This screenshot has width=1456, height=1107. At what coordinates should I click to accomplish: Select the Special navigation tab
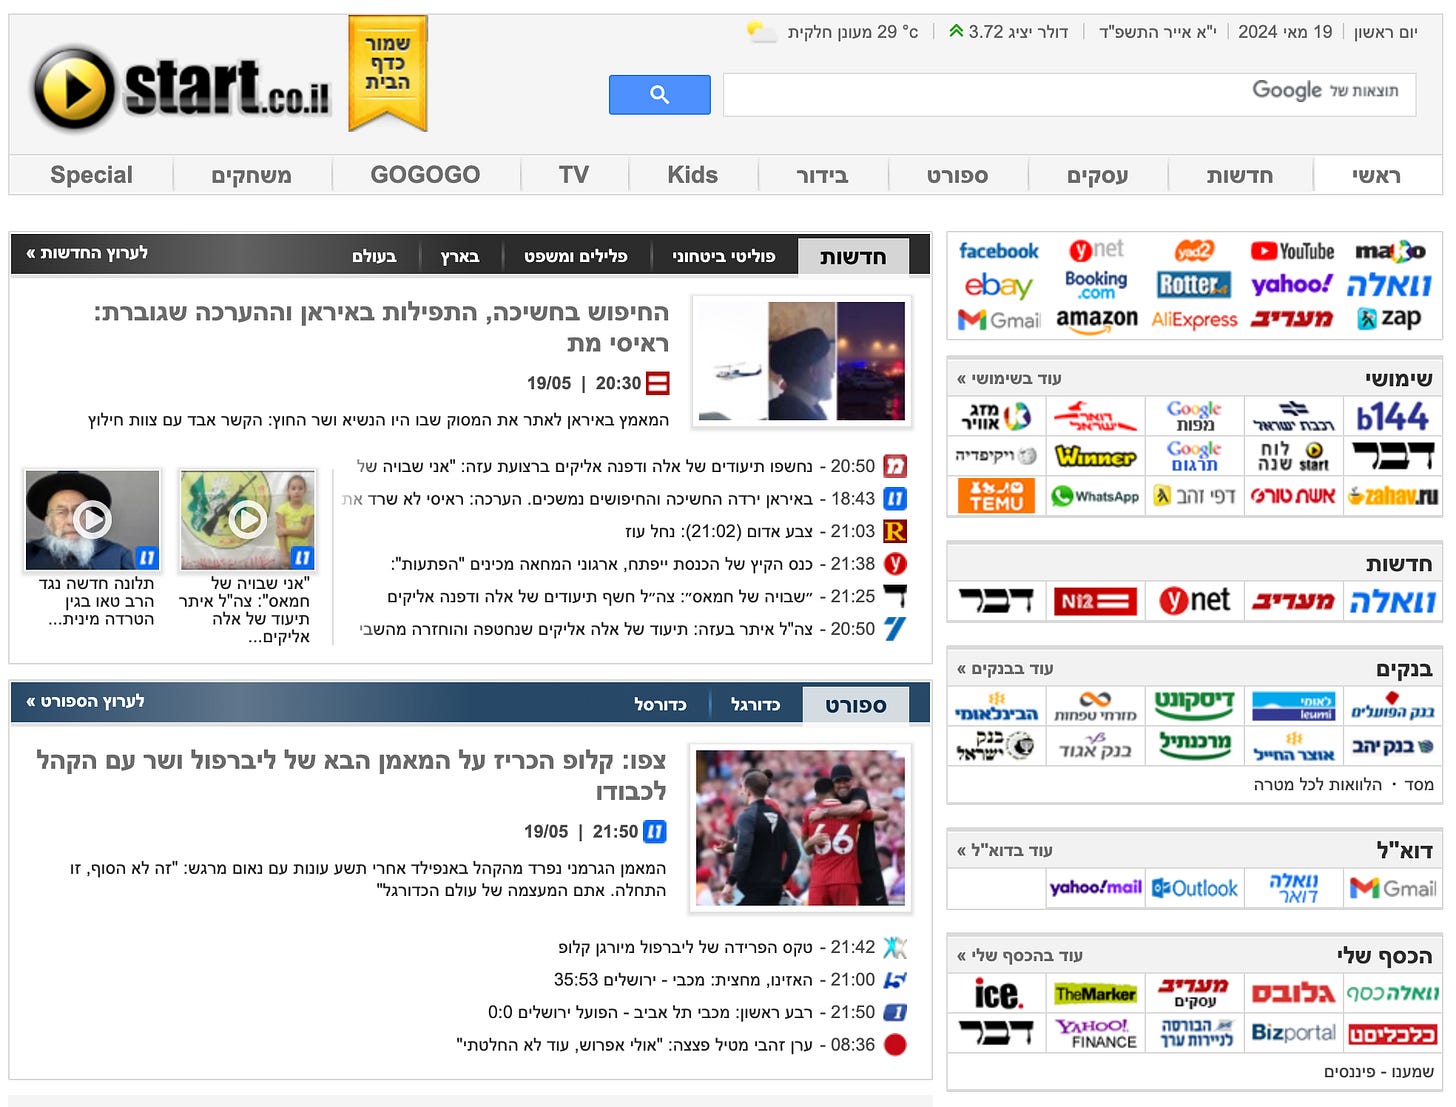pyautogui.click(x=91, y=175)
